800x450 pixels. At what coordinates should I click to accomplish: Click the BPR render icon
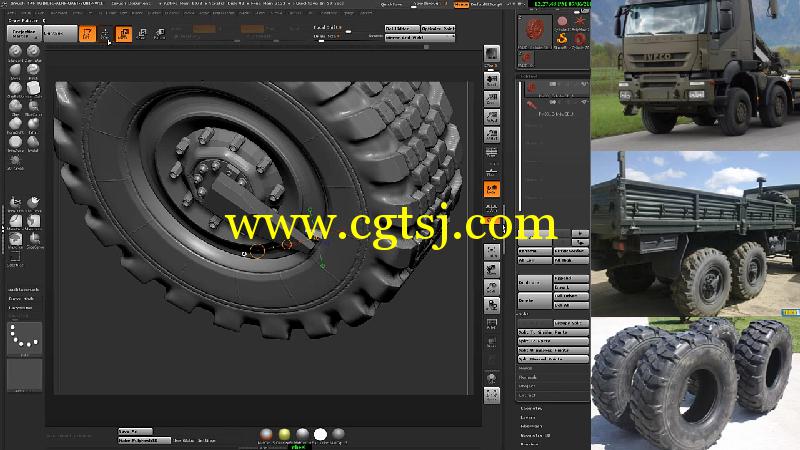click(x=492, y=54)
